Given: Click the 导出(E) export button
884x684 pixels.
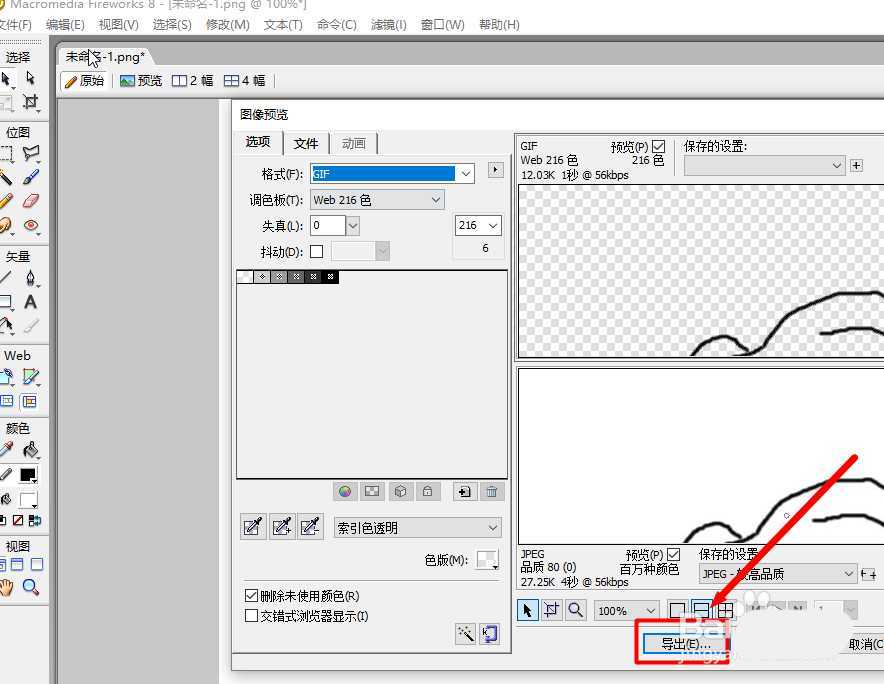Looking at the screenshot, I should coord(684,643).
